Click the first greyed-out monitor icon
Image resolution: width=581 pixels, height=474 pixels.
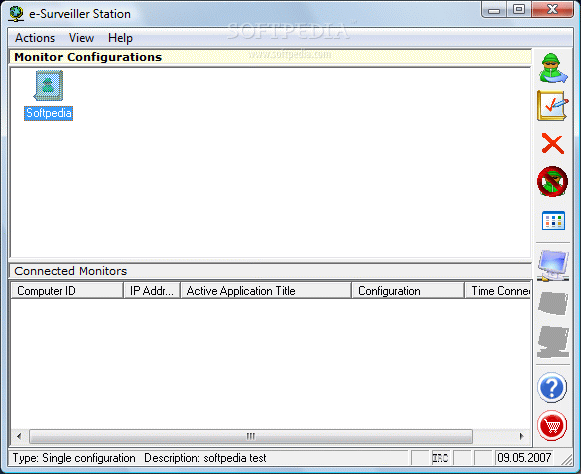pyautogui.click(x=553, y=303)
